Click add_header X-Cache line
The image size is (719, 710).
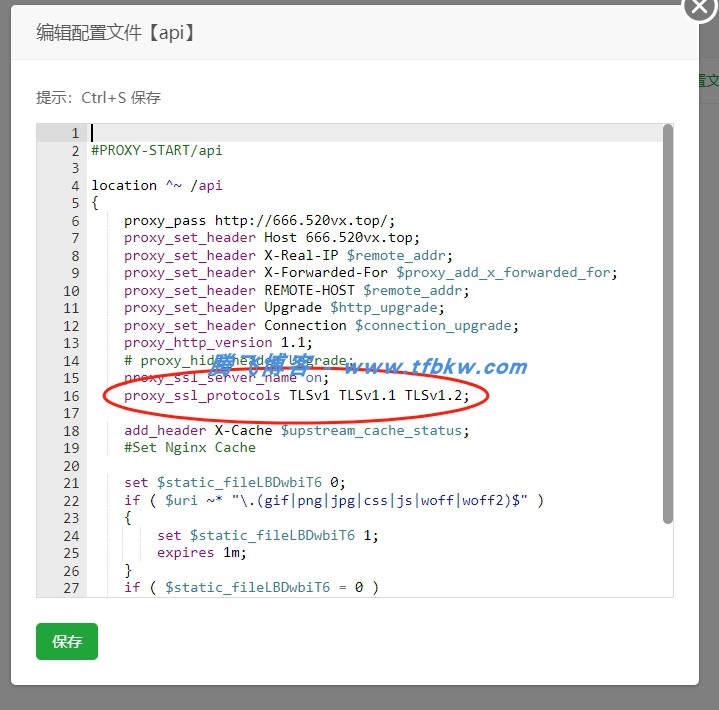click(x=297, y=431)
